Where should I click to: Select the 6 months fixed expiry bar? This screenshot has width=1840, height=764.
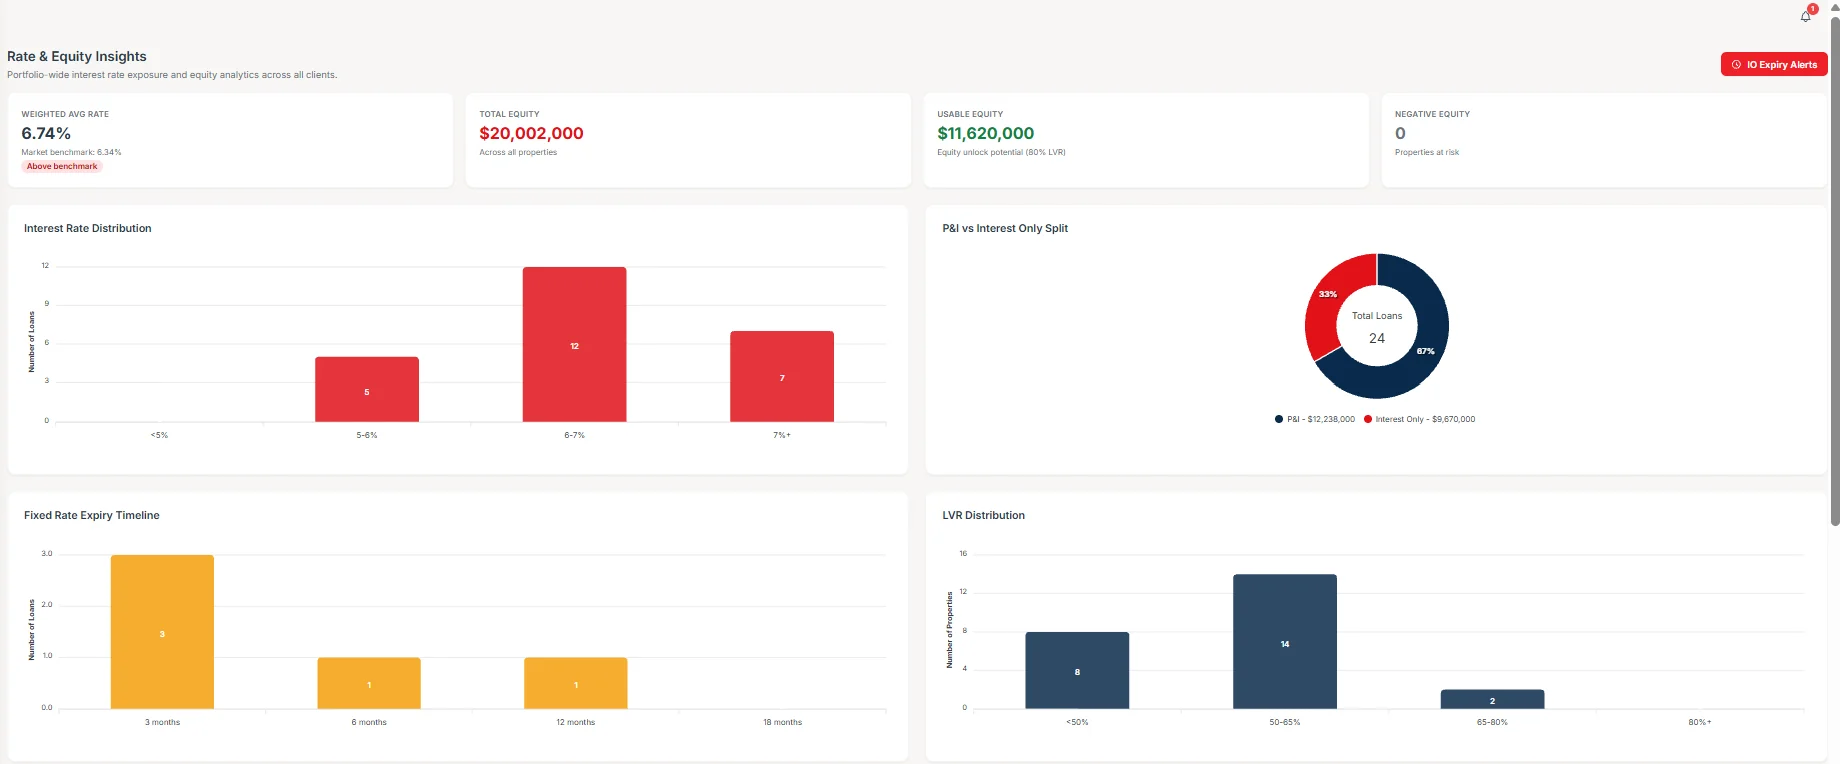(x=369, y=683)
